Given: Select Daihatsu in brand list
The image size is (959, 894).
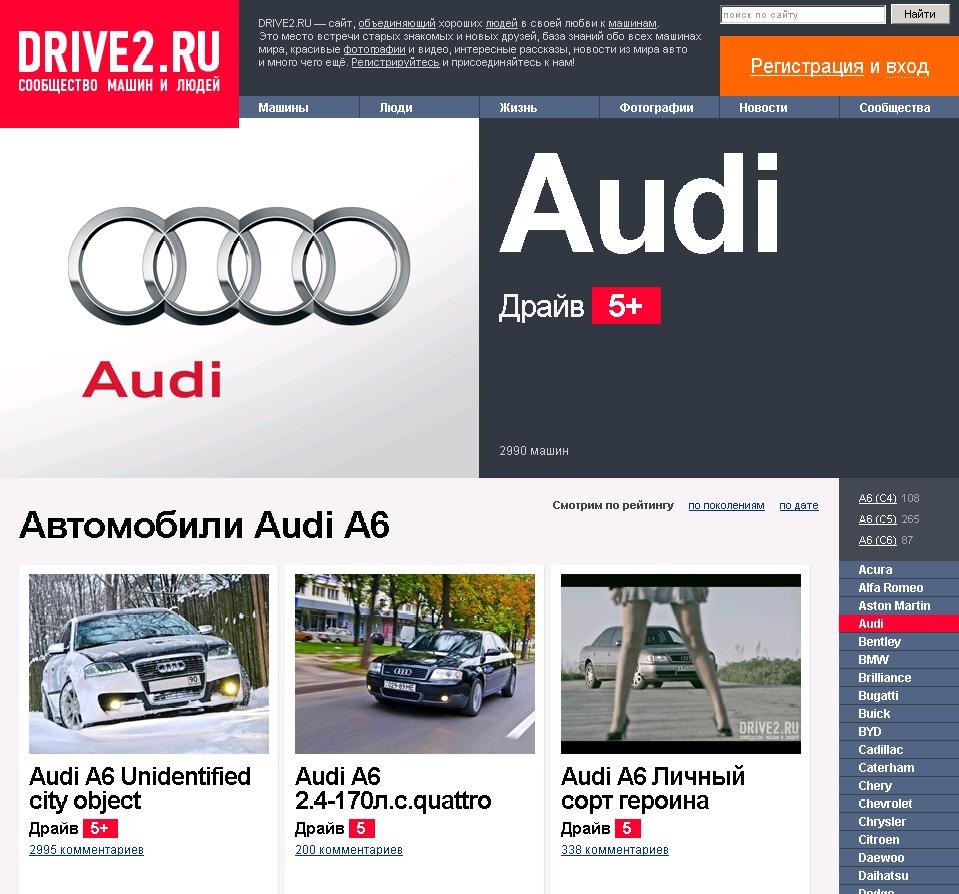Looking at the screenshot, I should (x=899, y=876).
